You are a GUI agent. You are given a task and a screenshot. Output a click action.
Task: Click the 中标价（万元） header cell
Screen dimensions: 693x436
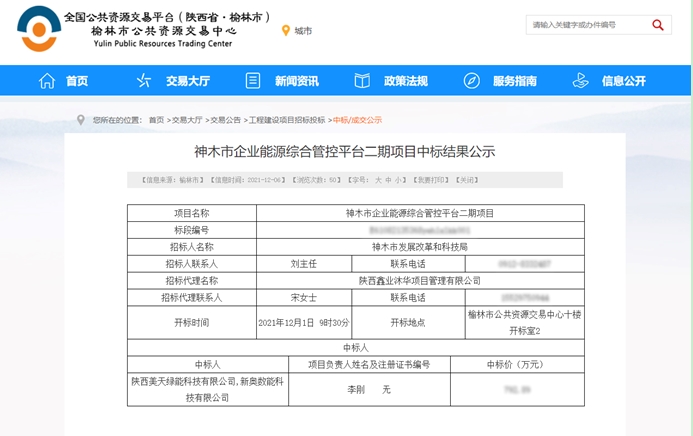[x=517, y=364]
